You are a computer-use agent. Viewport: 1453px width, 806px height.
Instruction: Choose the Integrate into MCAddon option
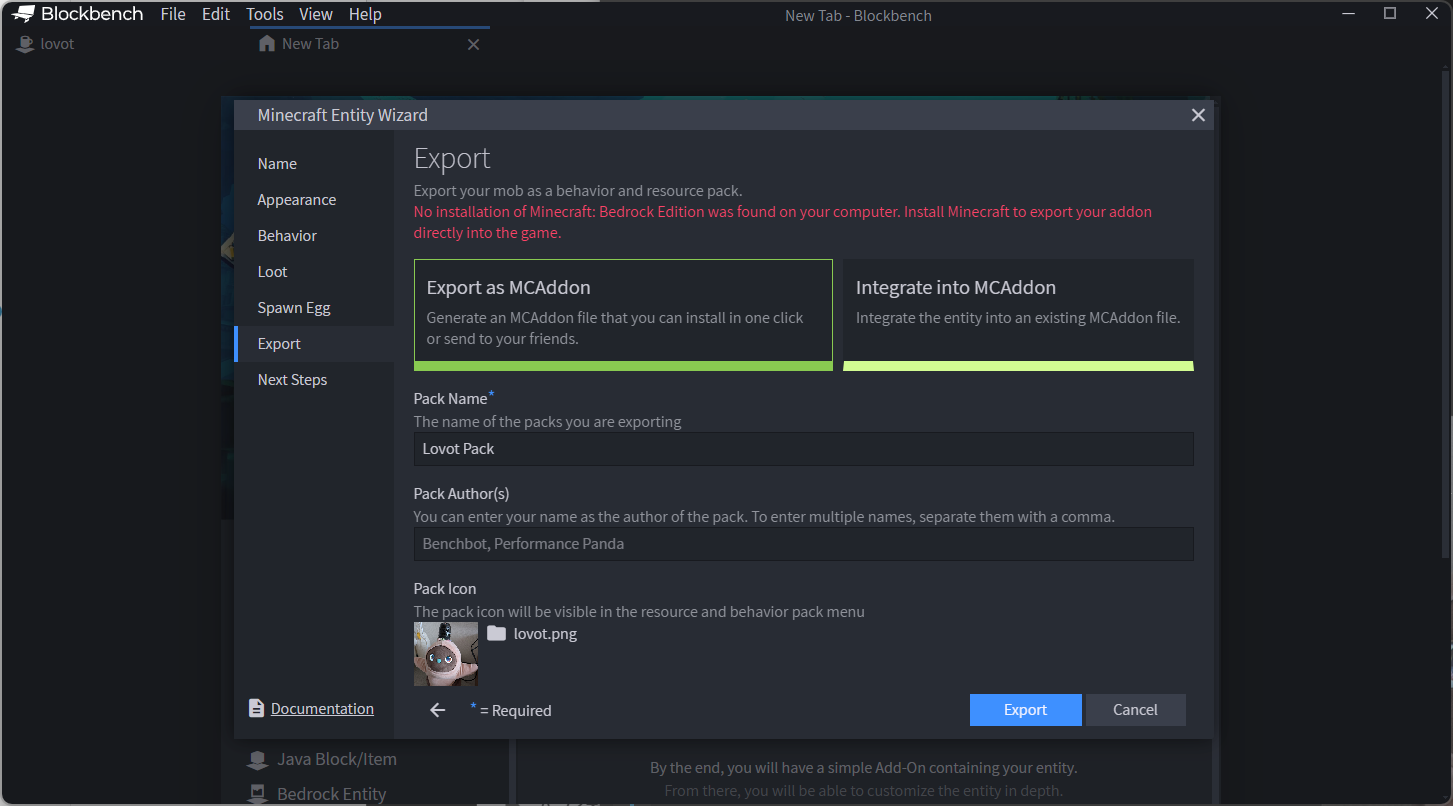(1018, 315)
